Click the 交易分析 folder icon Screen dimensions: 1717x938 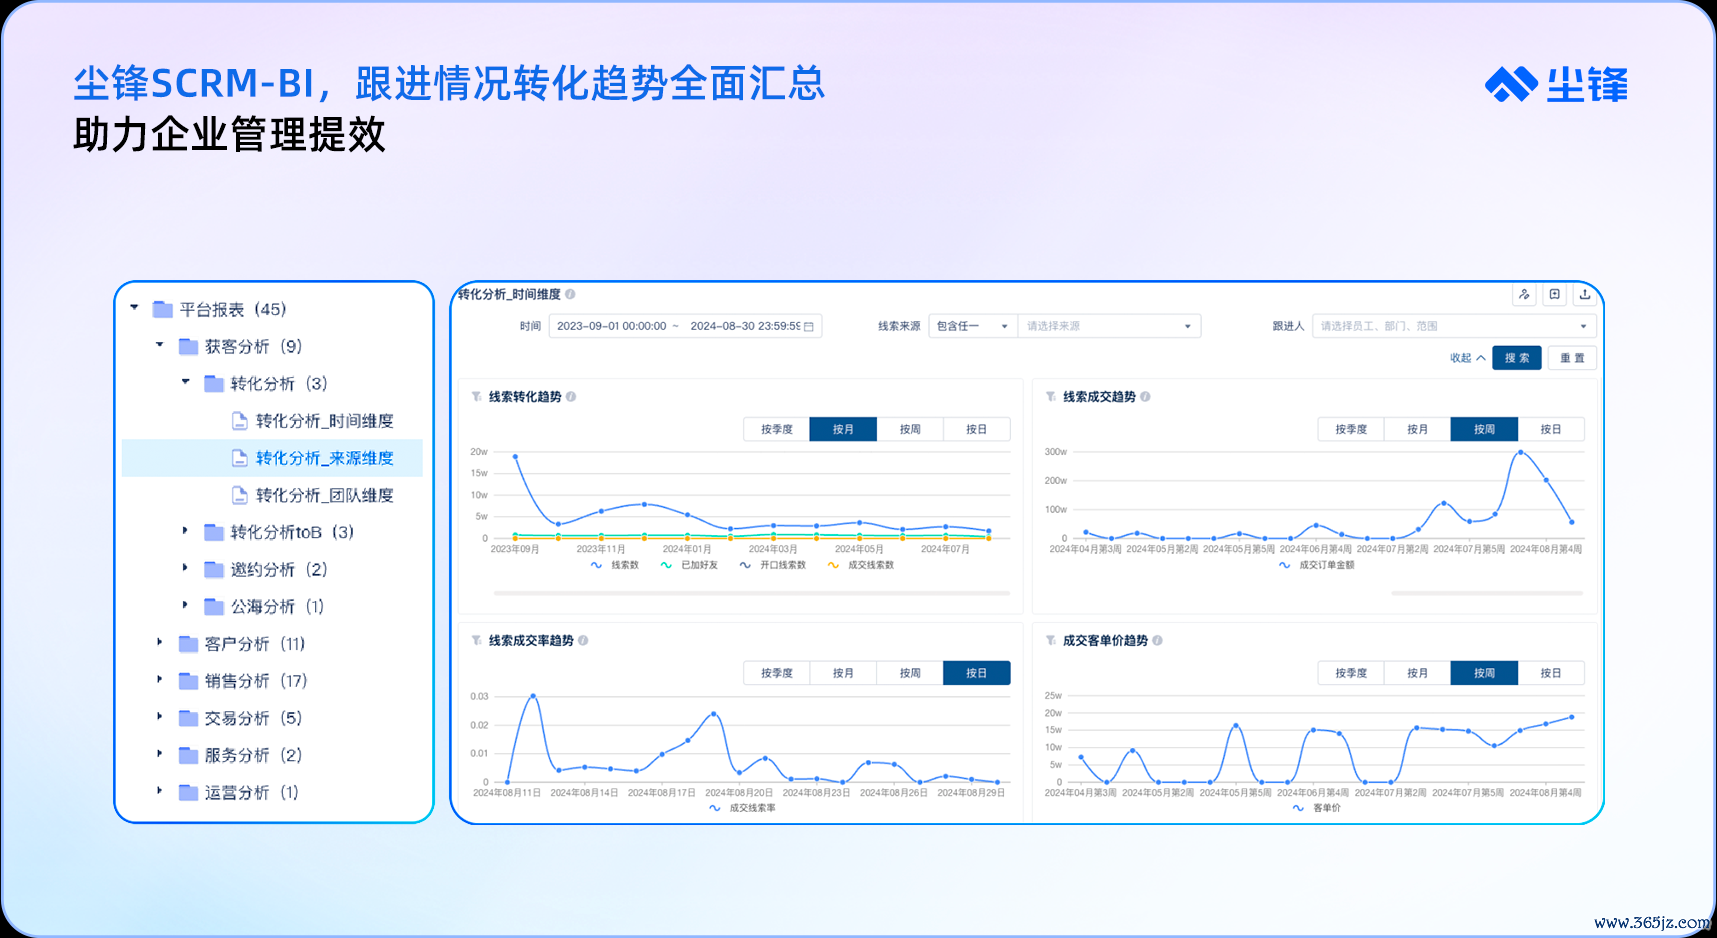tap(188, 718)
